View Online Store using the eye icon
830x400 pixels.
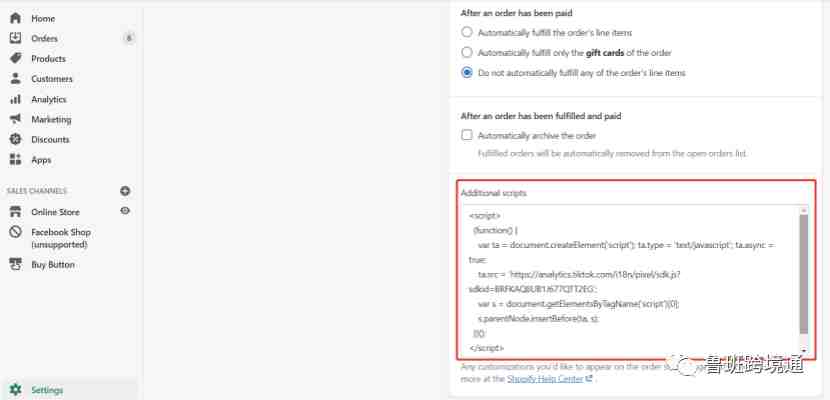[125, 211]
